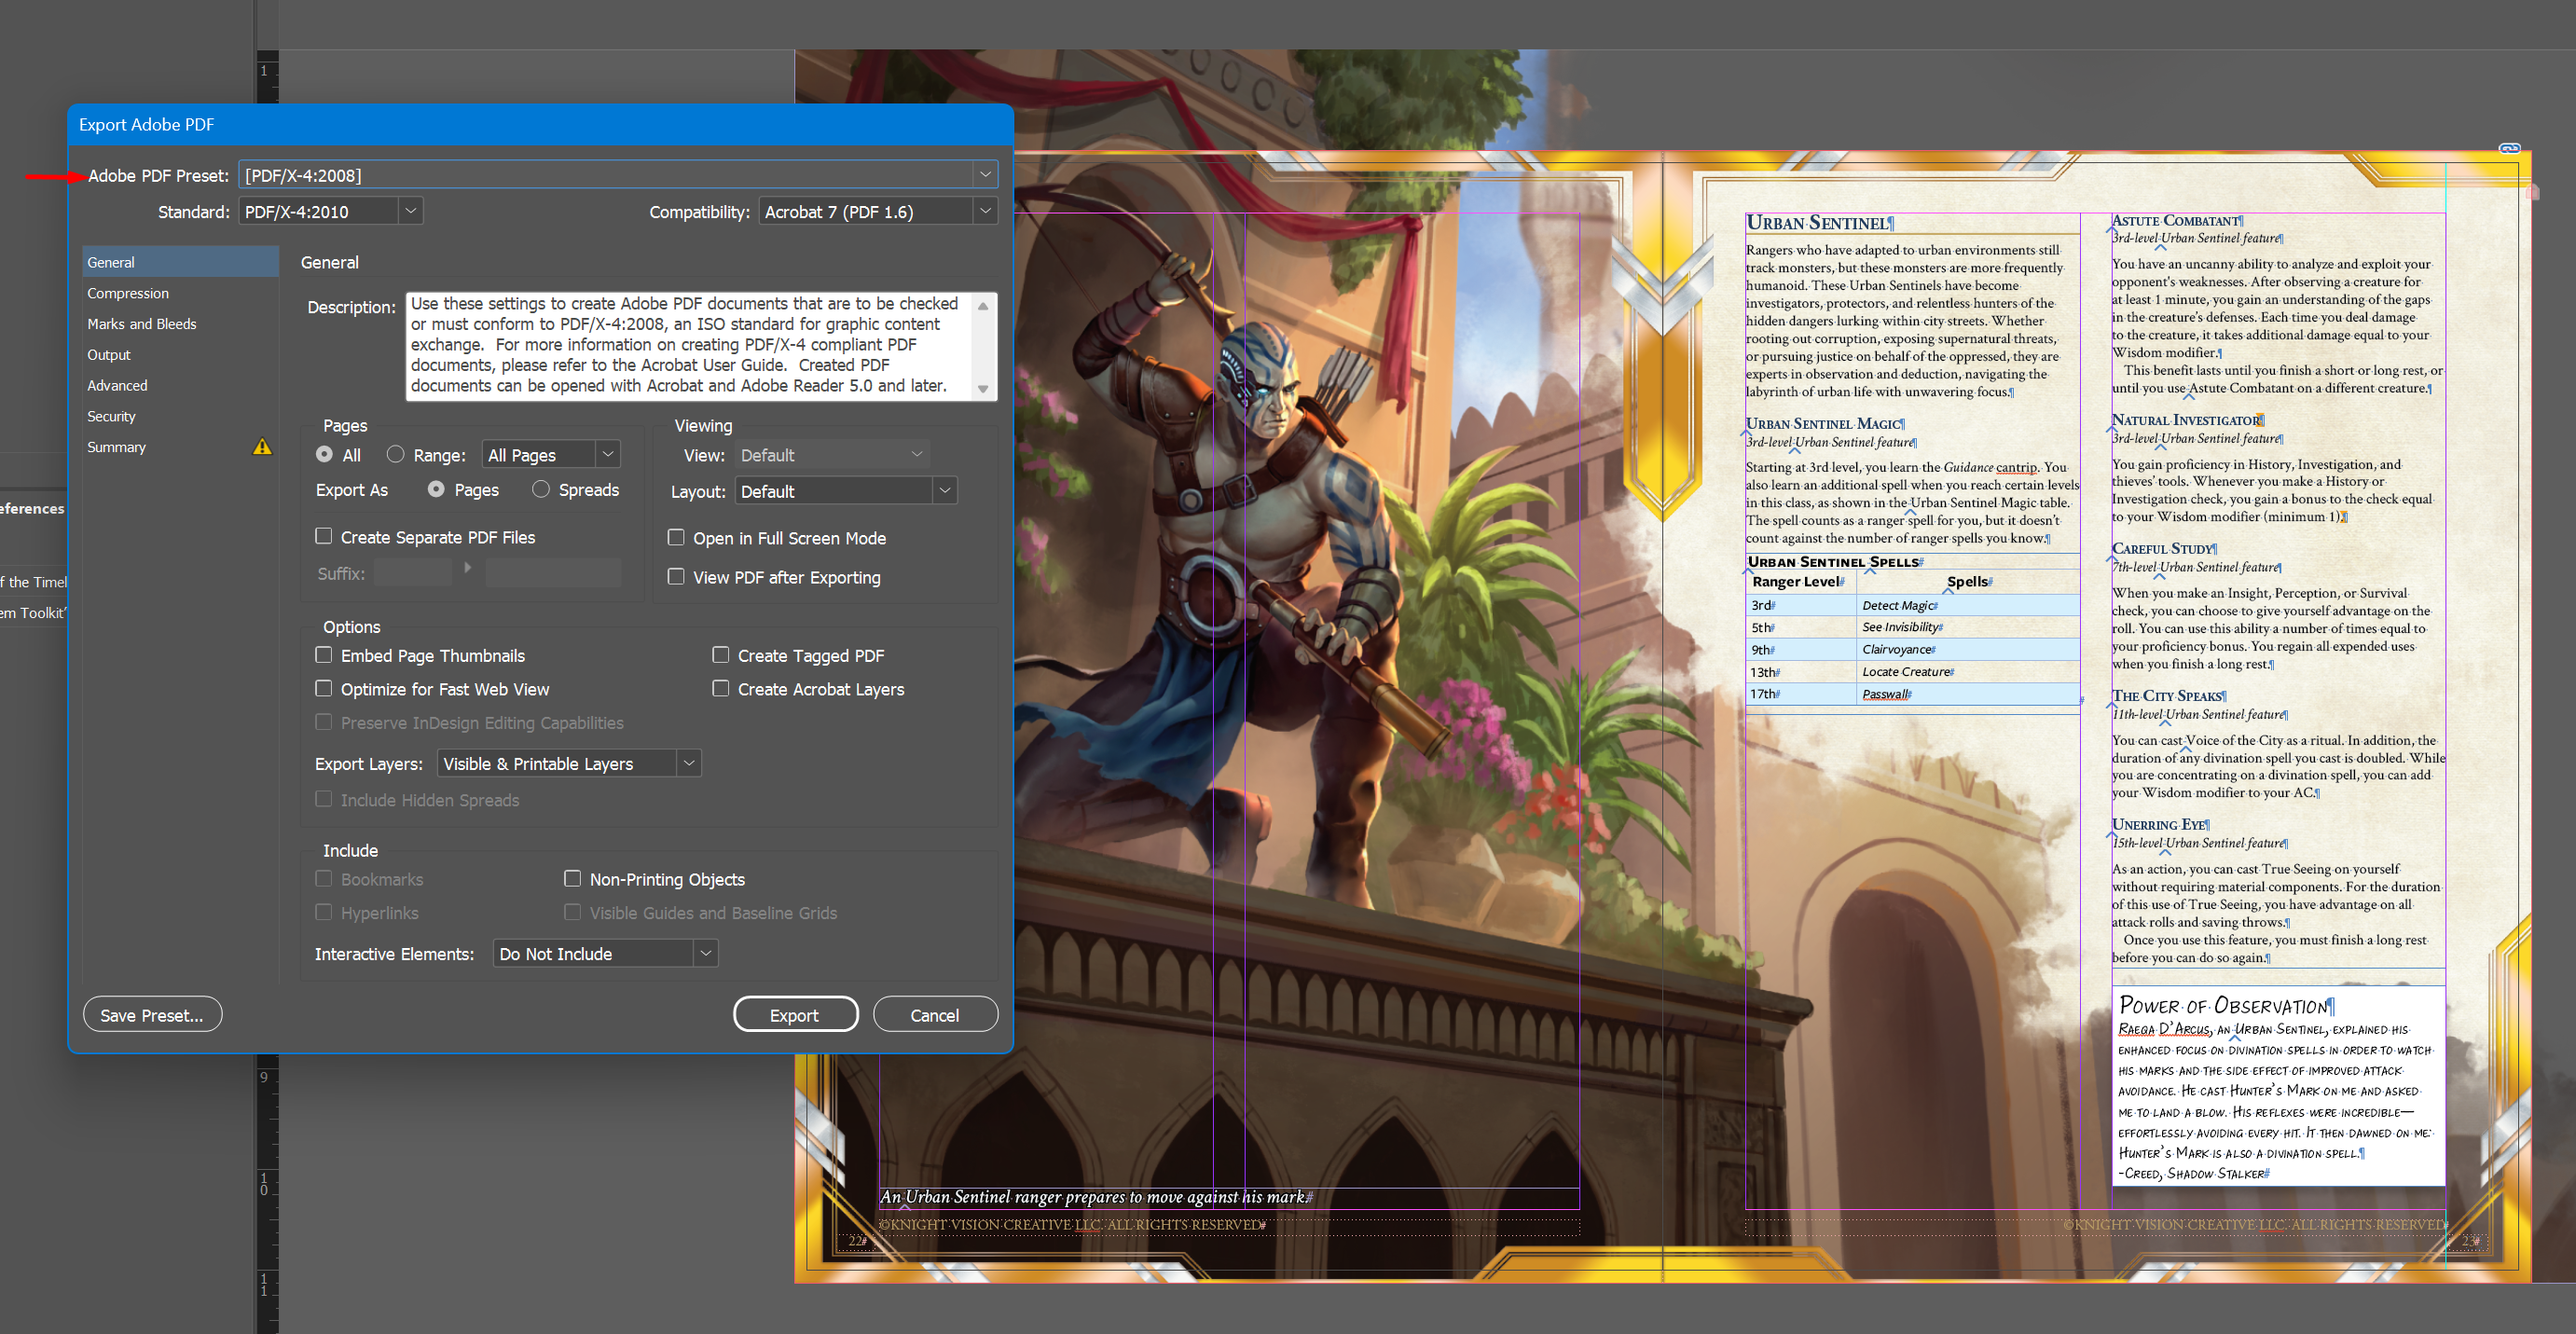
Task: Click the Save Preset button
Action: coord(152,1014)
